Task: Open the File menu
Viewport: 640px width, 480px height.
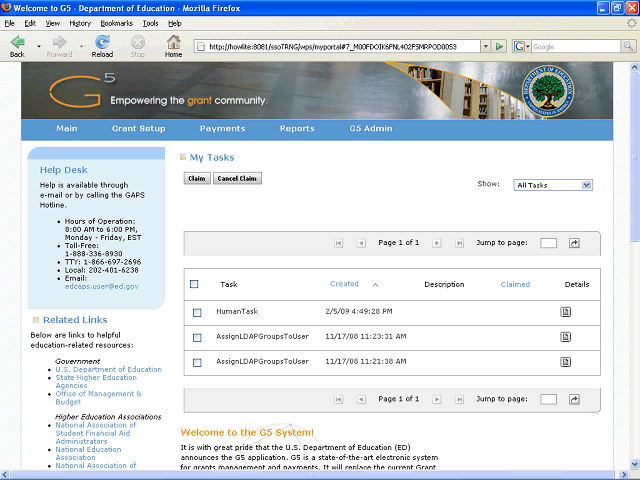Action: point(9,24)
